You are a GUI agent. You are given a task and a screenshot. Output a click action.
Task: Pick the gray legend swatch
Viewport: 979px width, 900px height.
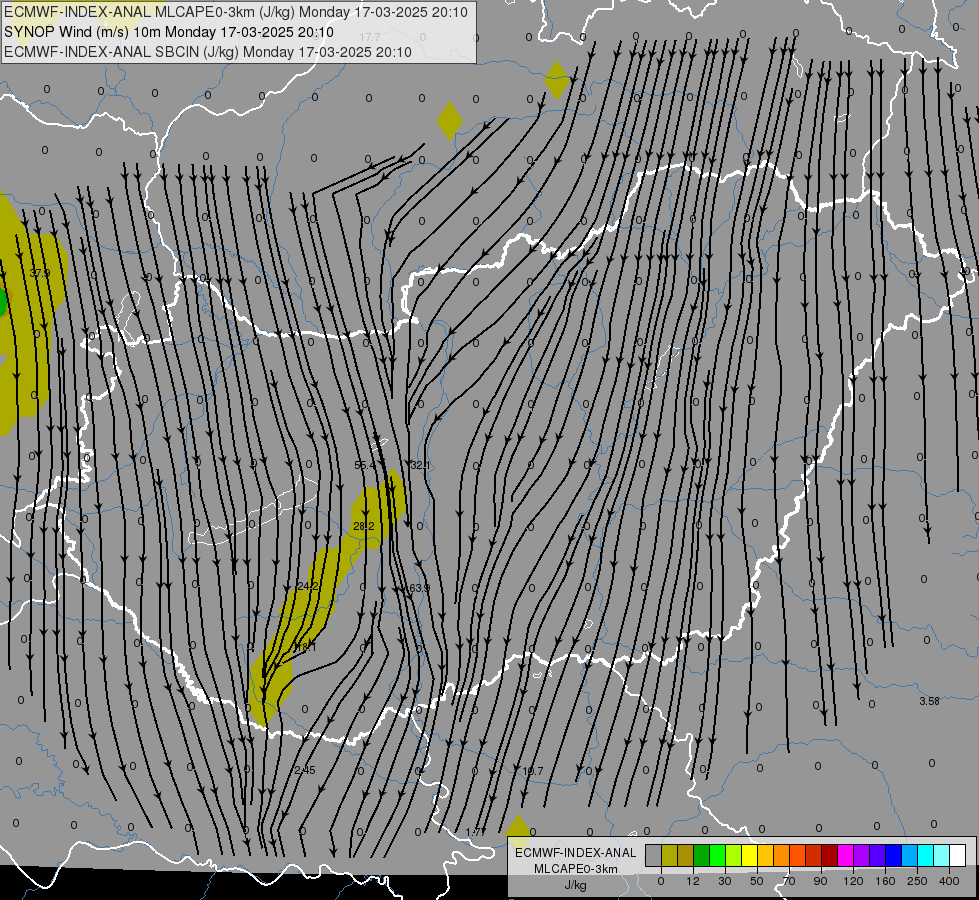pos(654,855)
